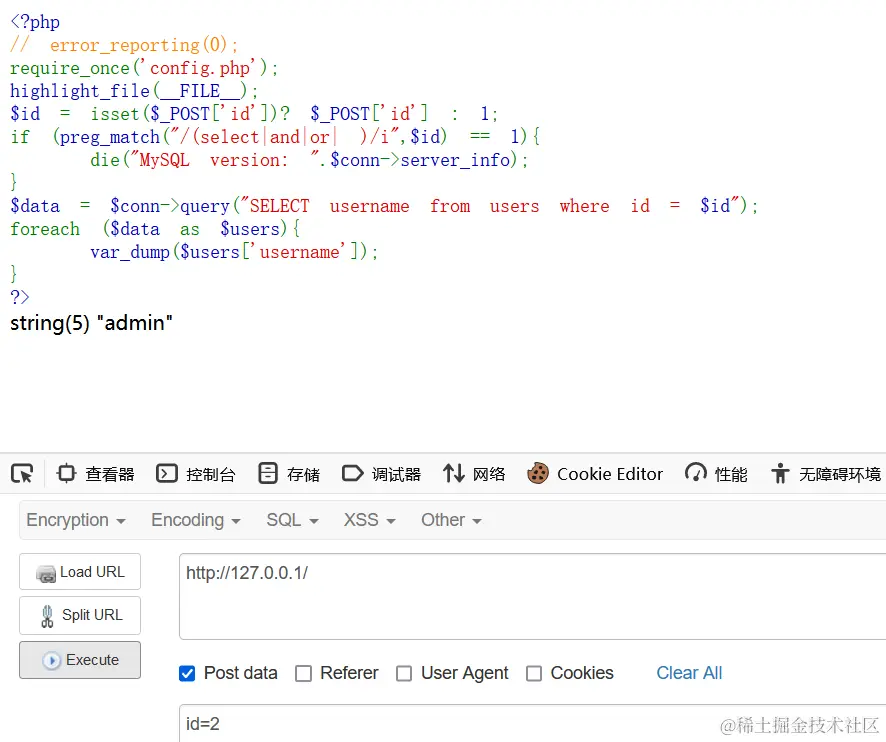Switch to the 性能 performance tab

716,474
